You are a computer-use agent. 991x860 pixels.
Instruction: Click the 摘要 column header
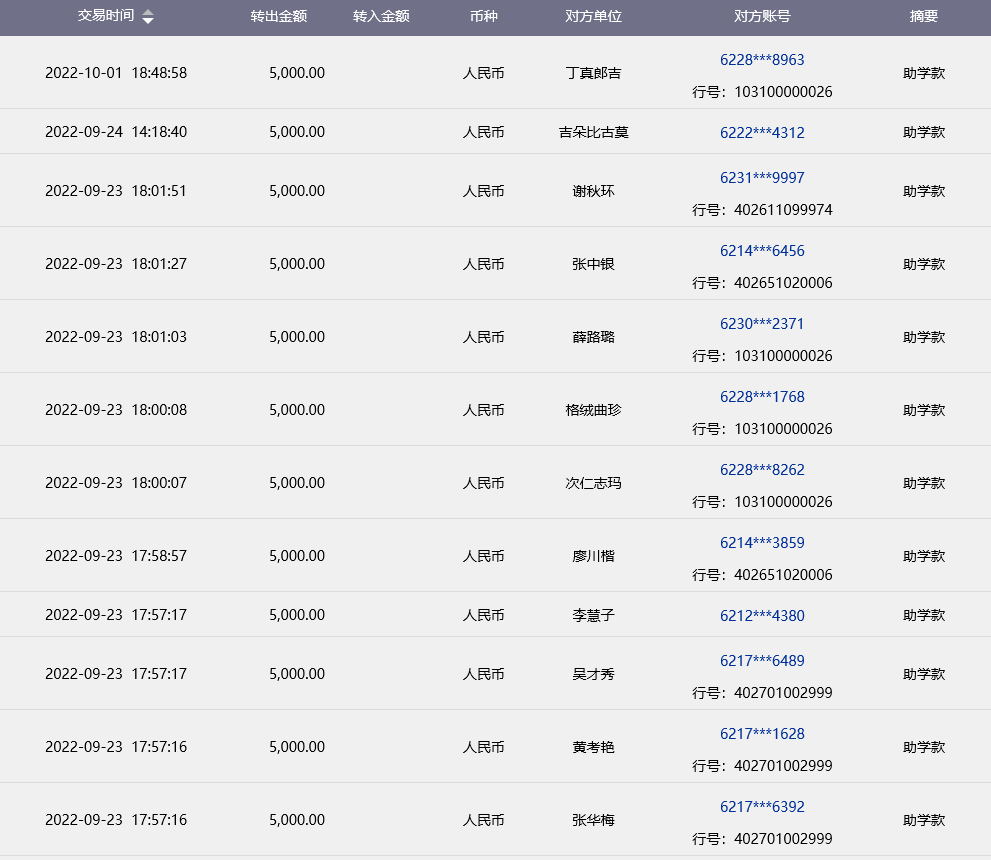(924, 17)
